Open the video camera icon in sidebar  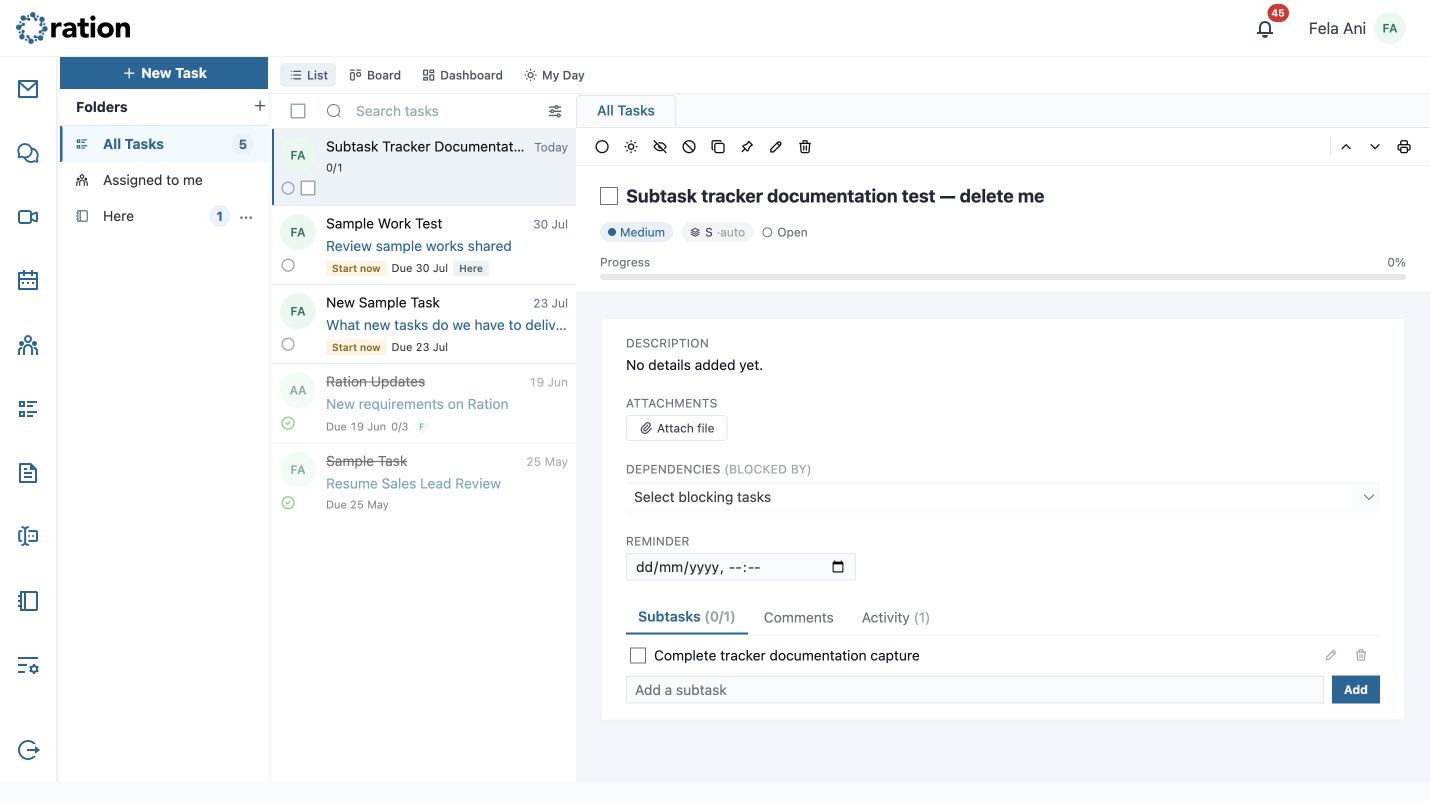[x=28, y=217]
